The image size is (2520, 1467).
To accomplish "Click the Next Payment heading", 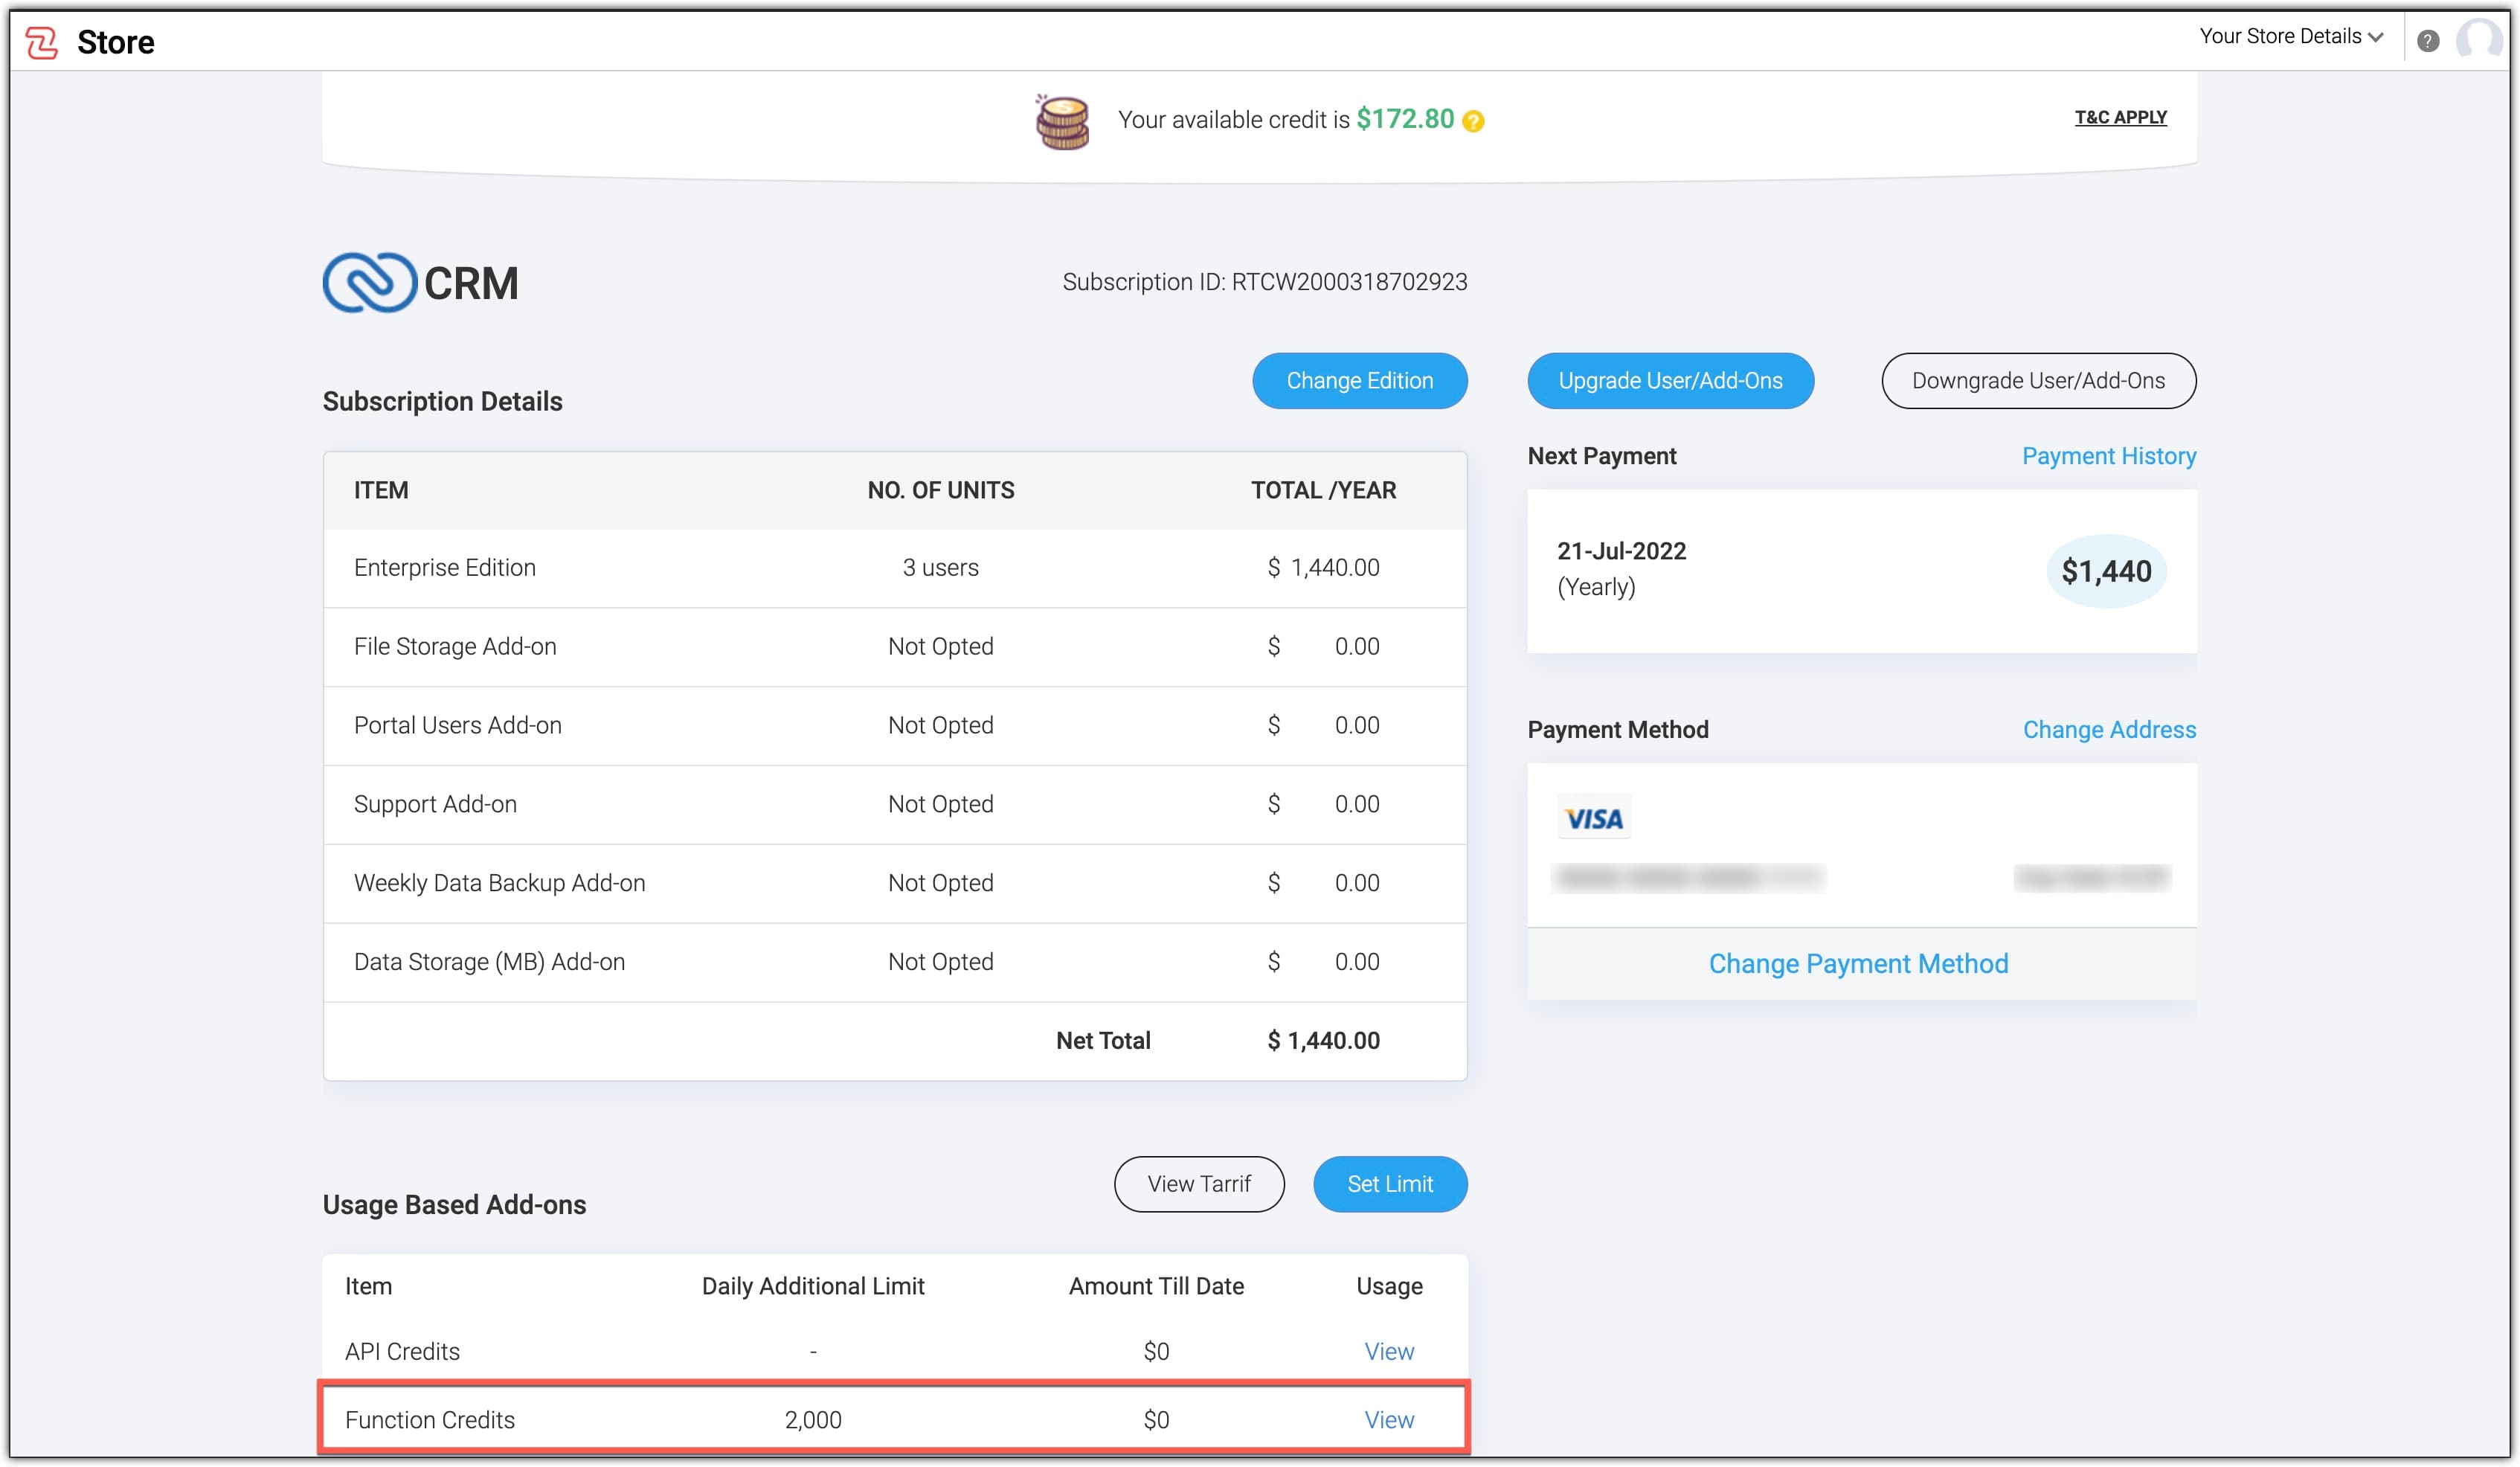I will pos(1601,456).
